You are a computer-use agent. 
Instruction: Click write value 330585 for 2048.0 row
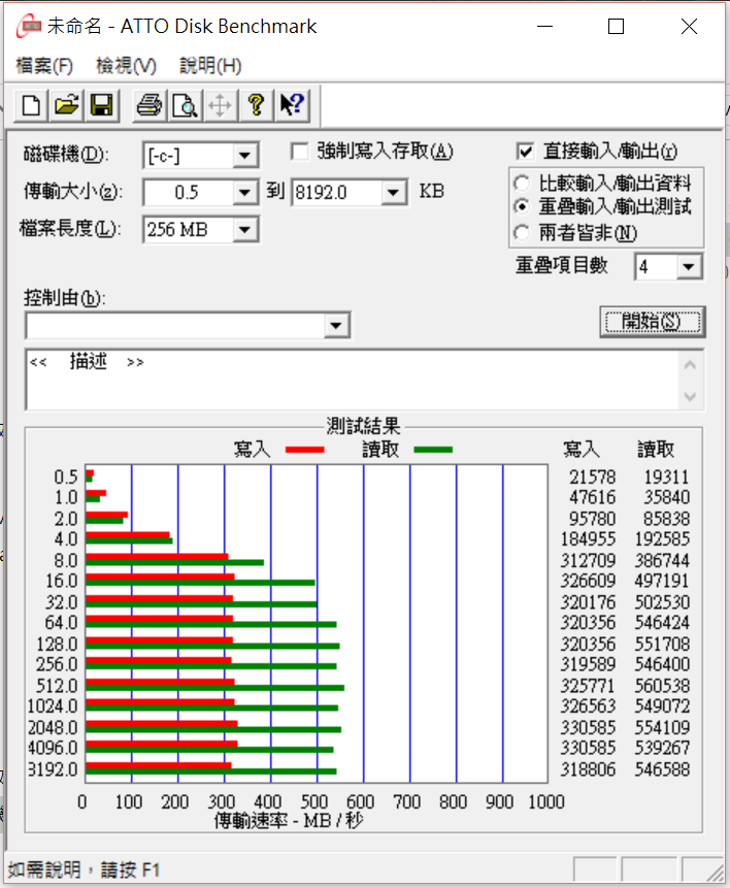588,727
